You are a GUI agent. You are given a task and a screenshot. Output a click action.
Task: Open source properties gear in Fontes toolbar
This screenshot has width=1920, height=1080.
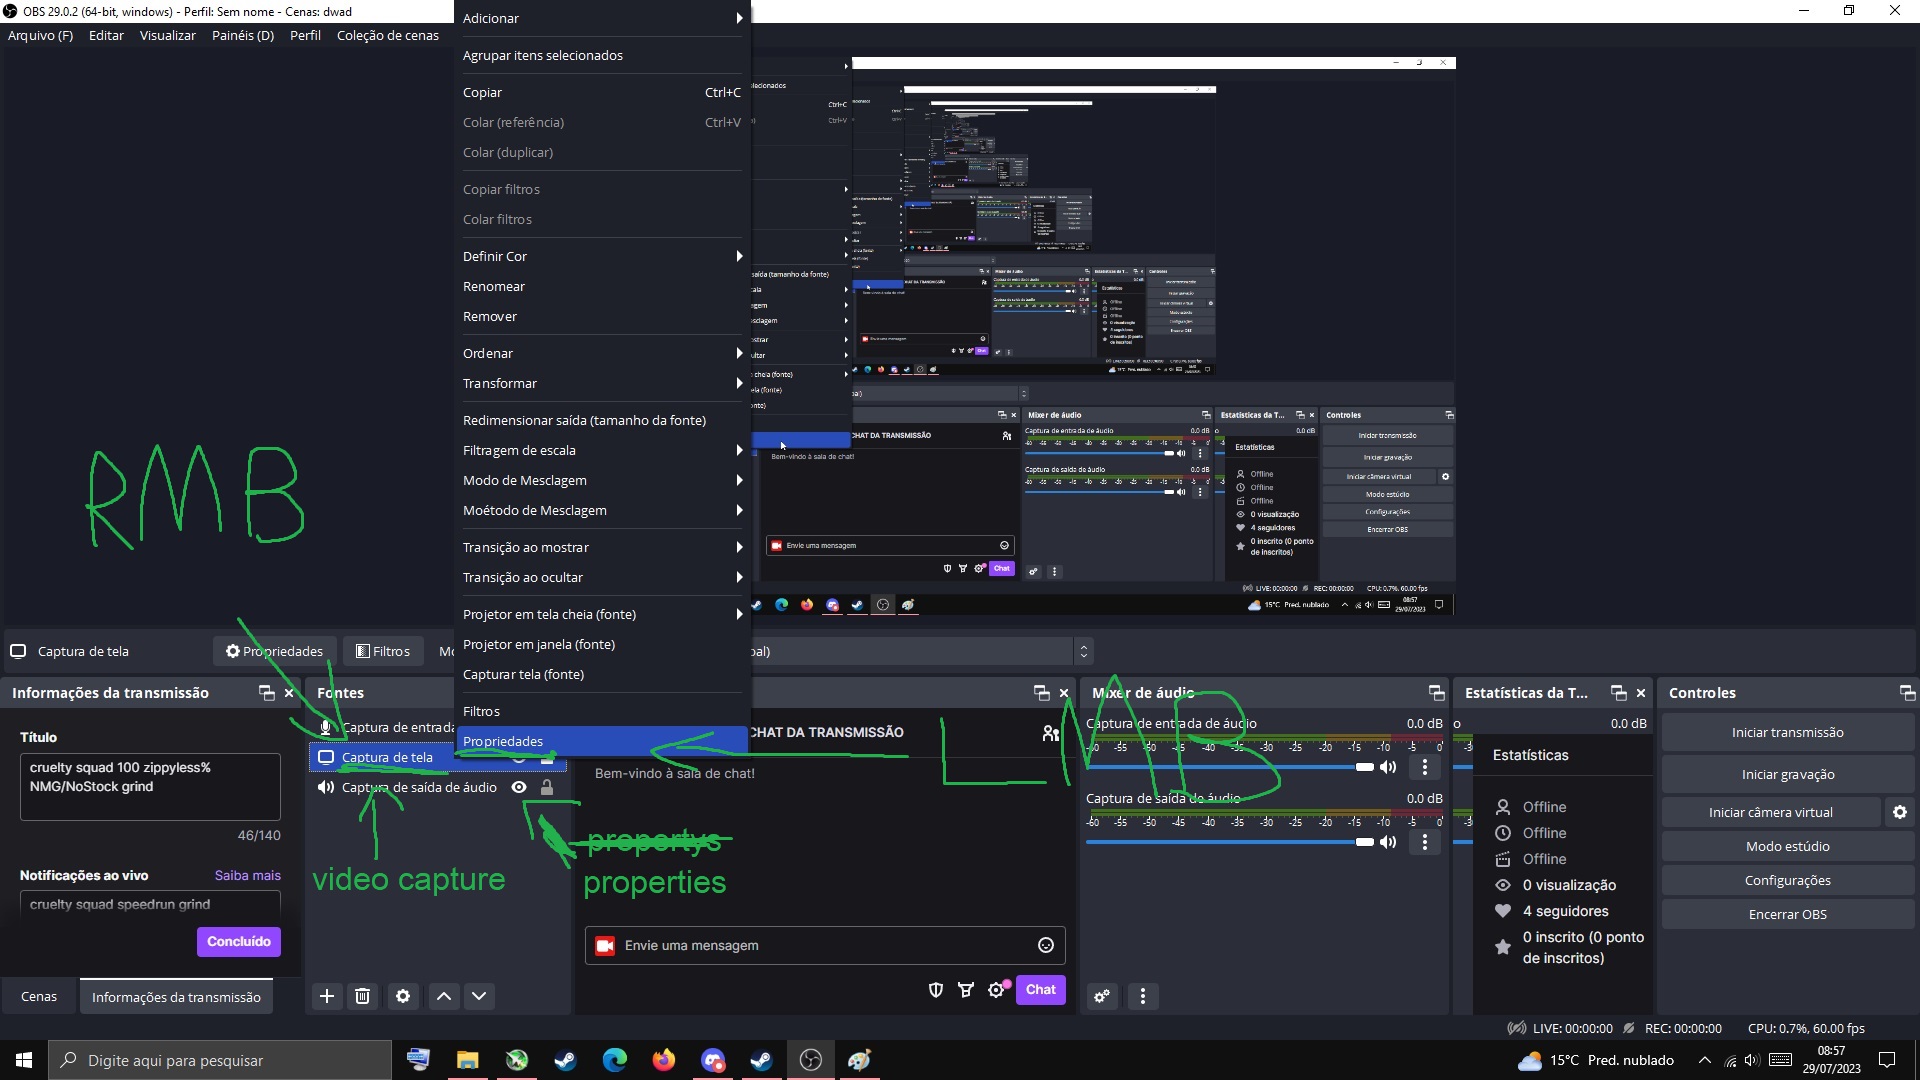pos(403,996)
